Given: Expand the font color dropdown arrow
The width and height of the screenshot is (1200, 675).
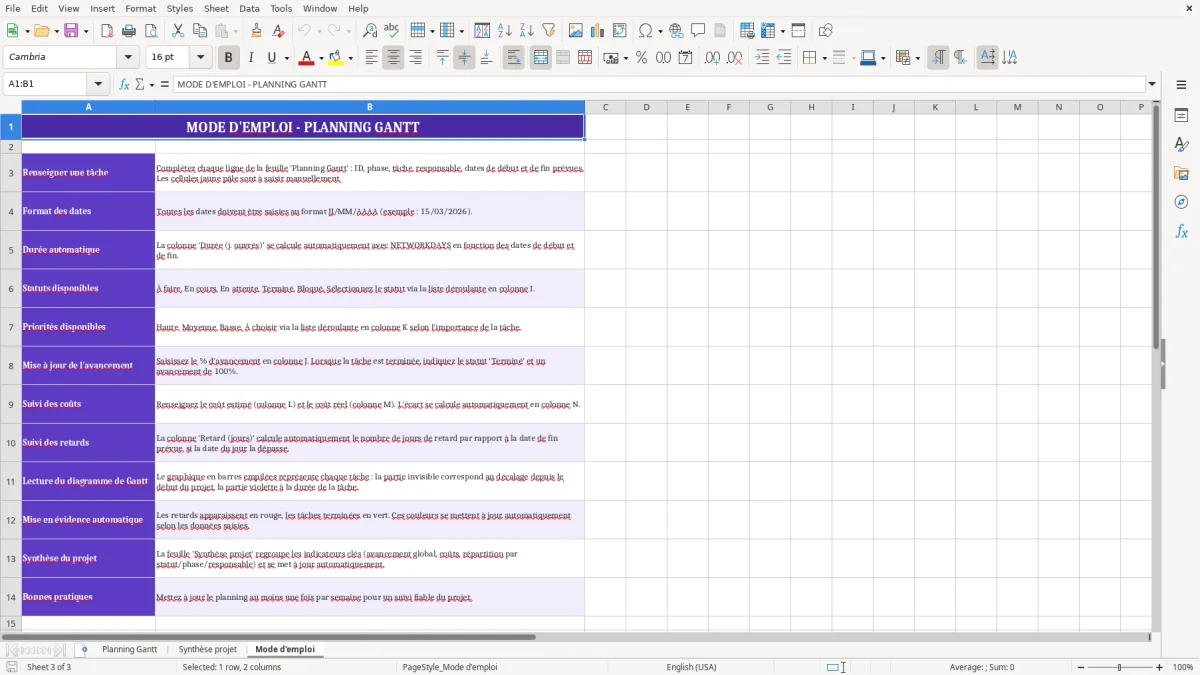Looking at the screenshot, I should pyautogui.click(x=321, y=58).
